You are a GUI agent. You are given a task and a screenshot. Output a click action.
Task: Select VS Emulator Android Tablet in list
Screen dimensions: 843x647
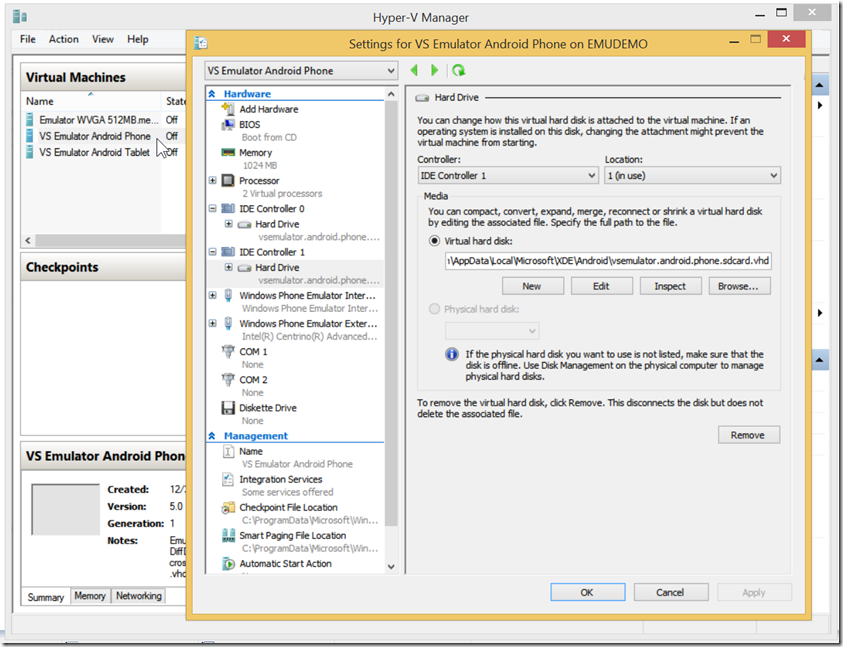[94, 152]
